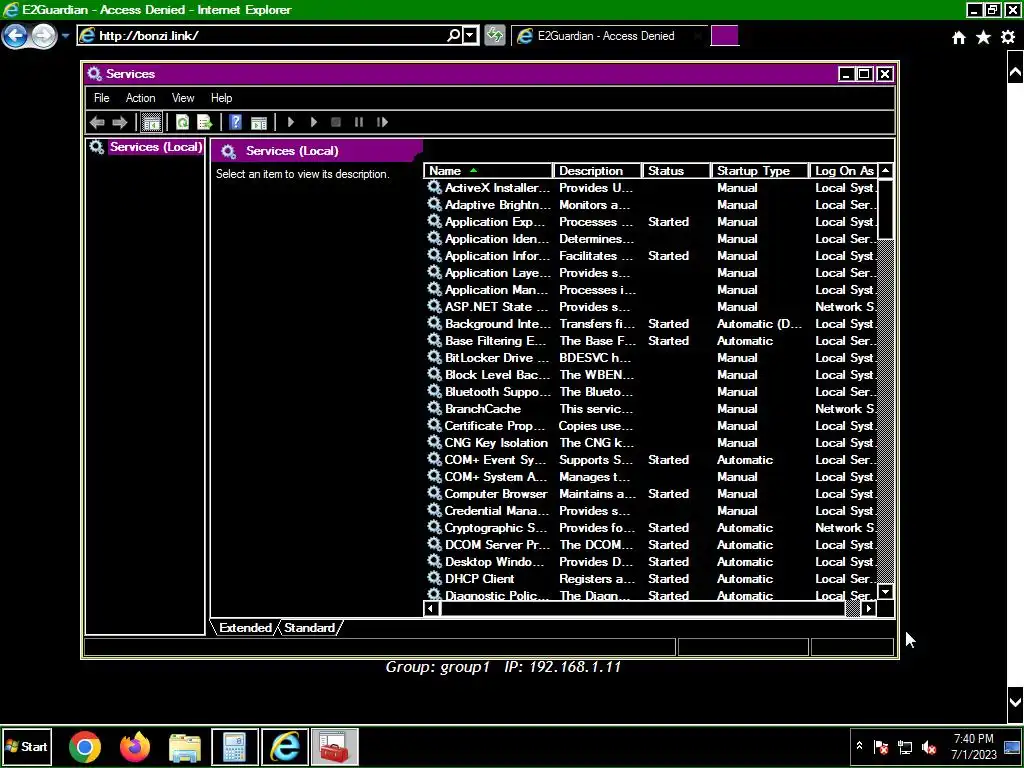
Task: Open the File menu in Services
Action: coord(101,98)
